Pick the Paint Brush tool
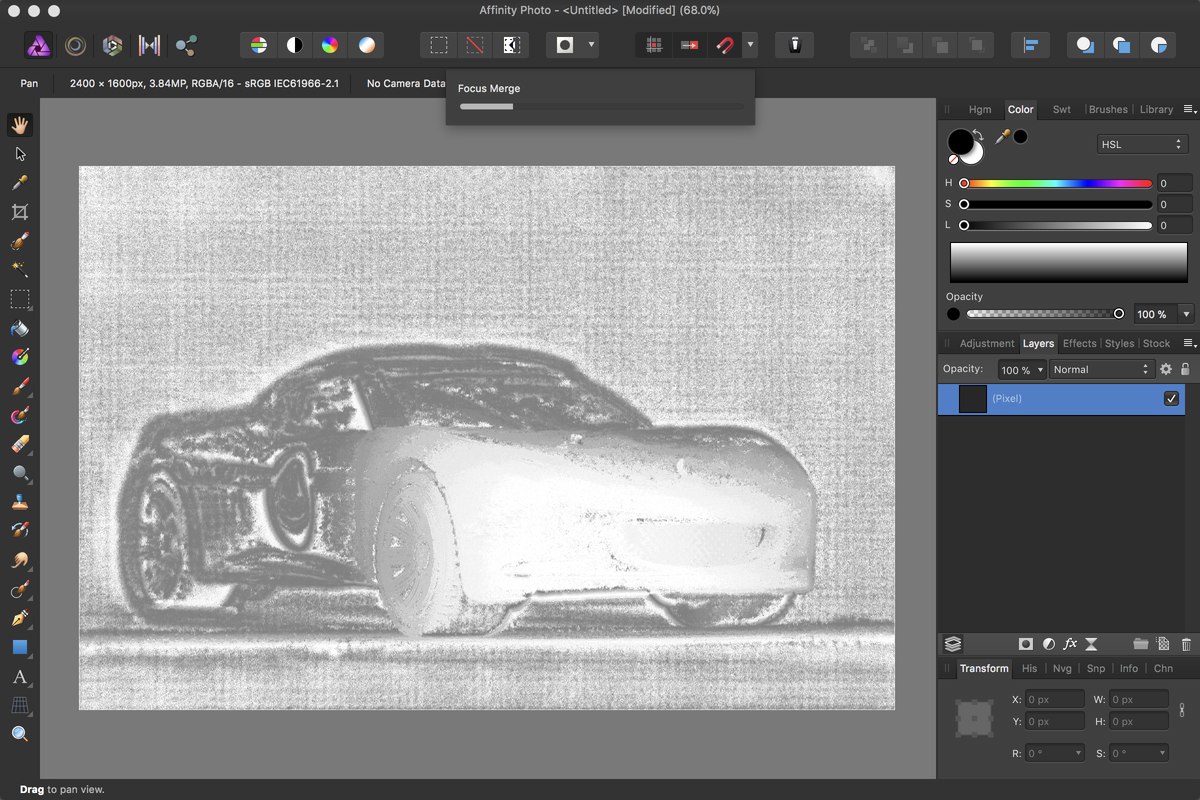 pos(19,386)
